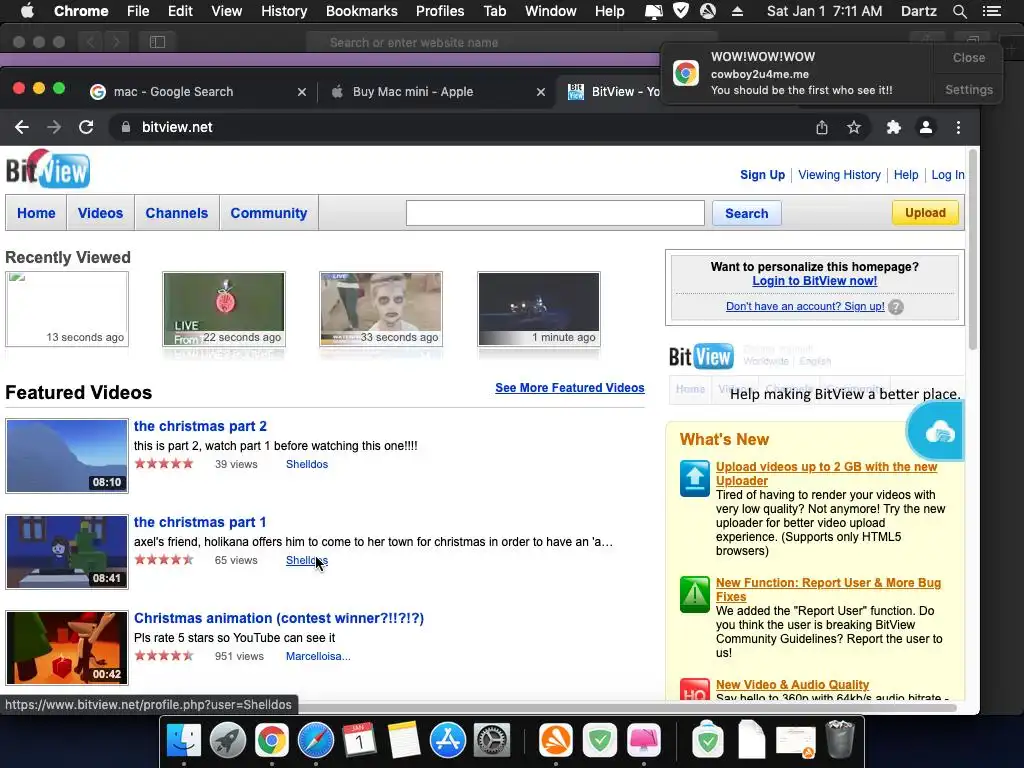Click the Sign Up link
This screenshot has height=768, width=1024.
762,175
